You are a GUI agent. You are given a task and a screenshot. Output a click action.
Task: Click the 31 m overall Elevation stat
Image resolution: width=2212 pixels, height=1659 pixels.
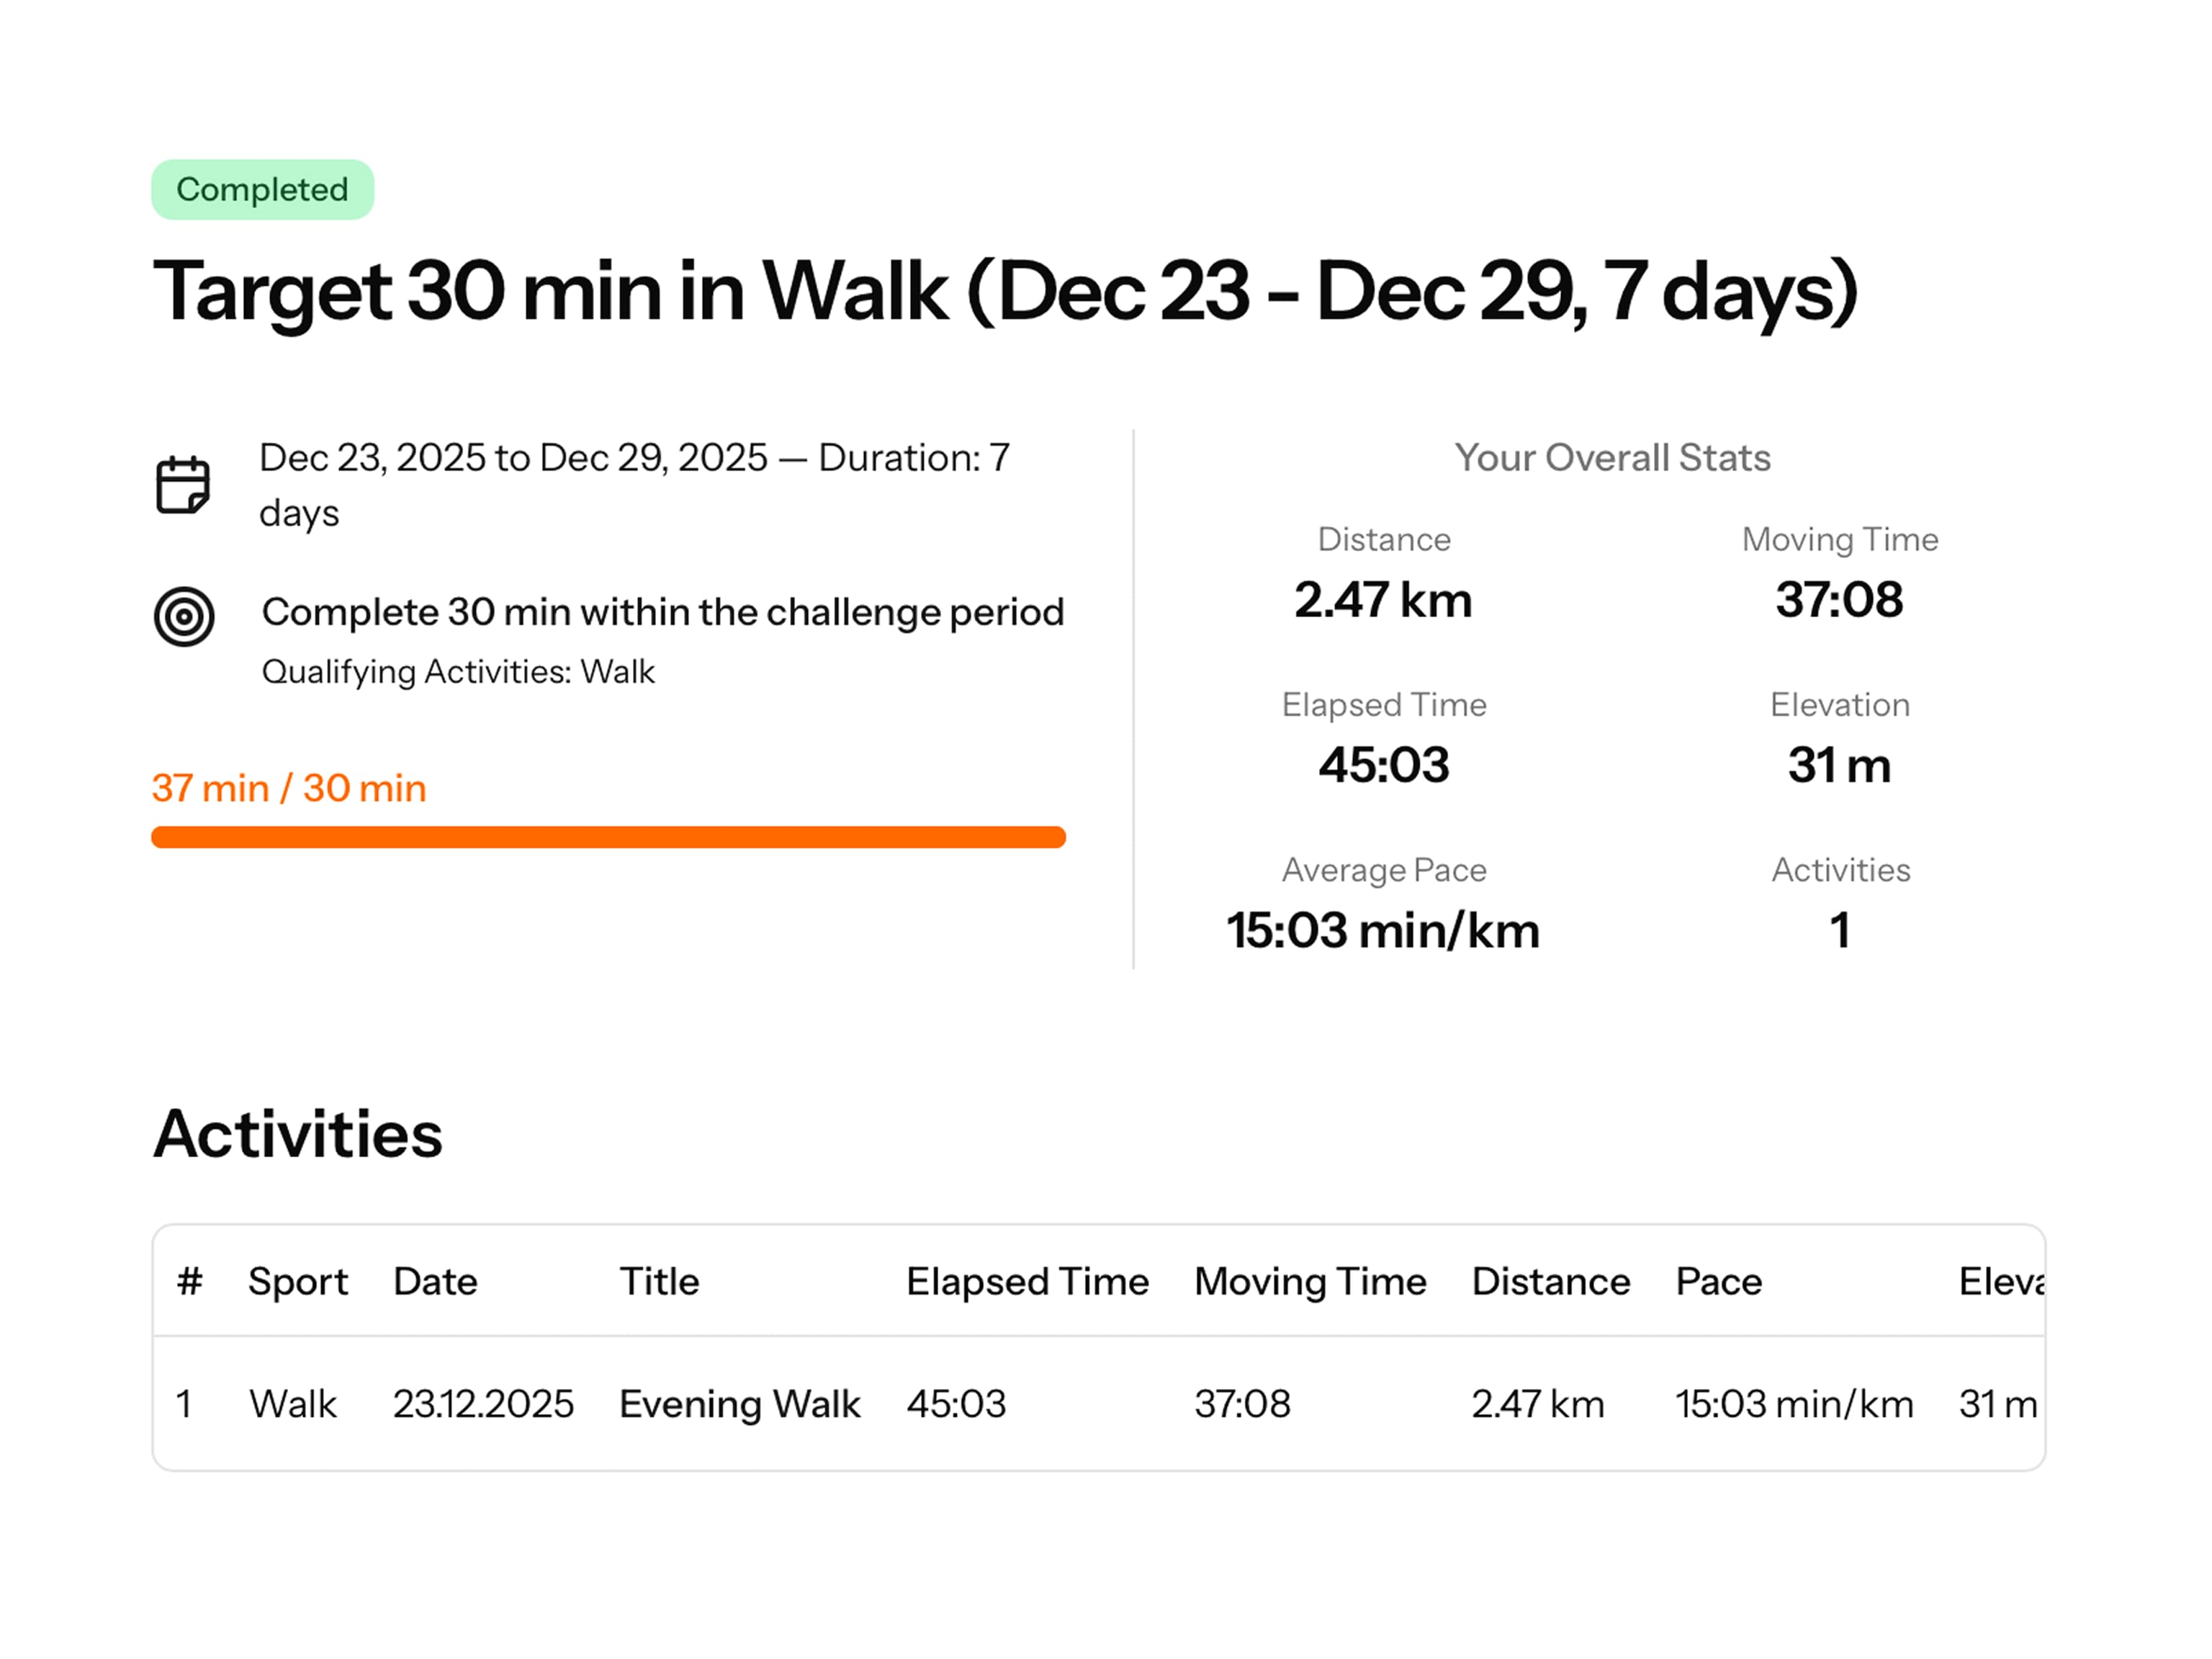click(1839, 765)
